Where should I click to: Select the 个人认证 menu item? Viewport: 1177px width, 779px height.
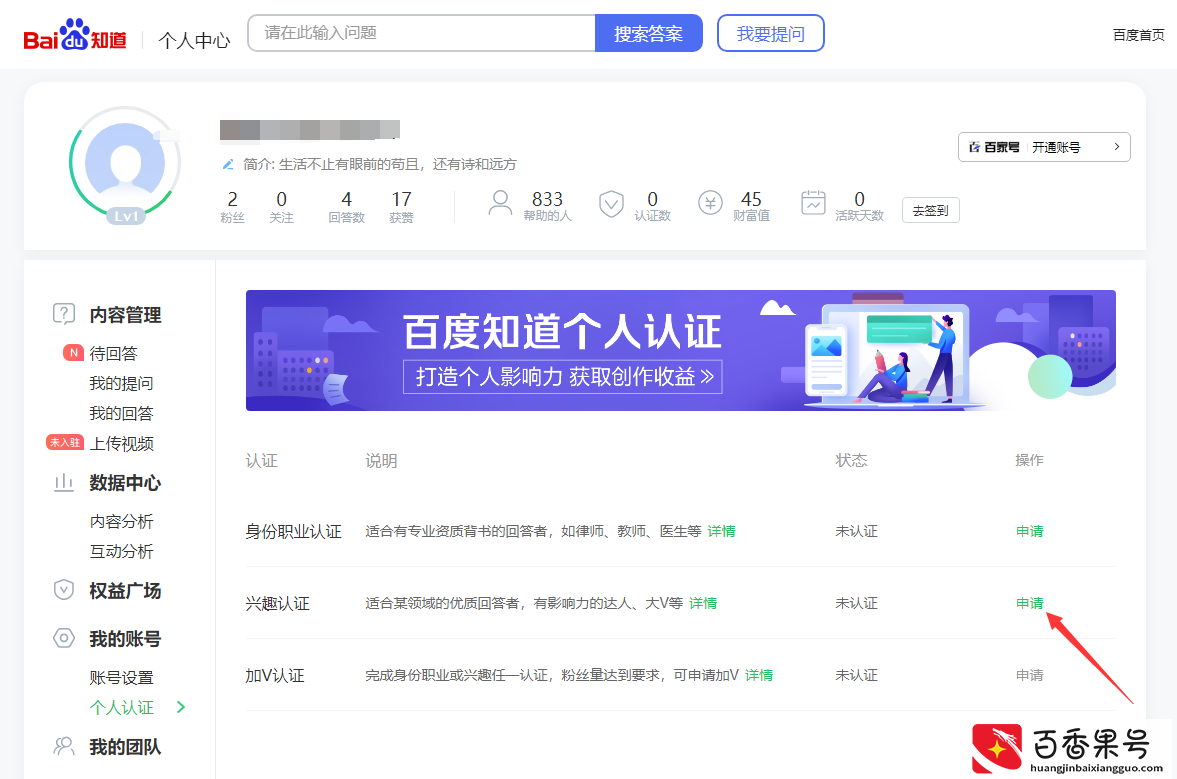pos(122,707)
